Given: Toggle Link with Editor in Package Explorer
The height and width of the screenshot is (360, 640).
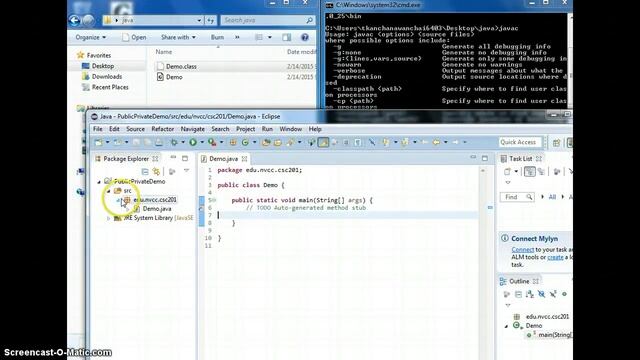Looking at the screenshot, I should [x=156, y=171].
